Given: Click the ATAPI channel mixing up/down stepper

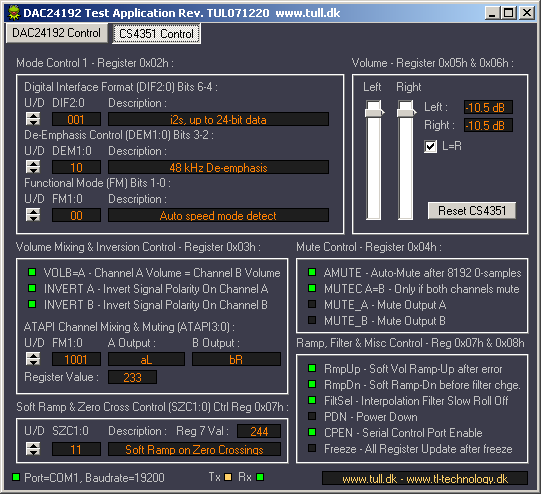Looking at the screenshot, I should [33, 359].
